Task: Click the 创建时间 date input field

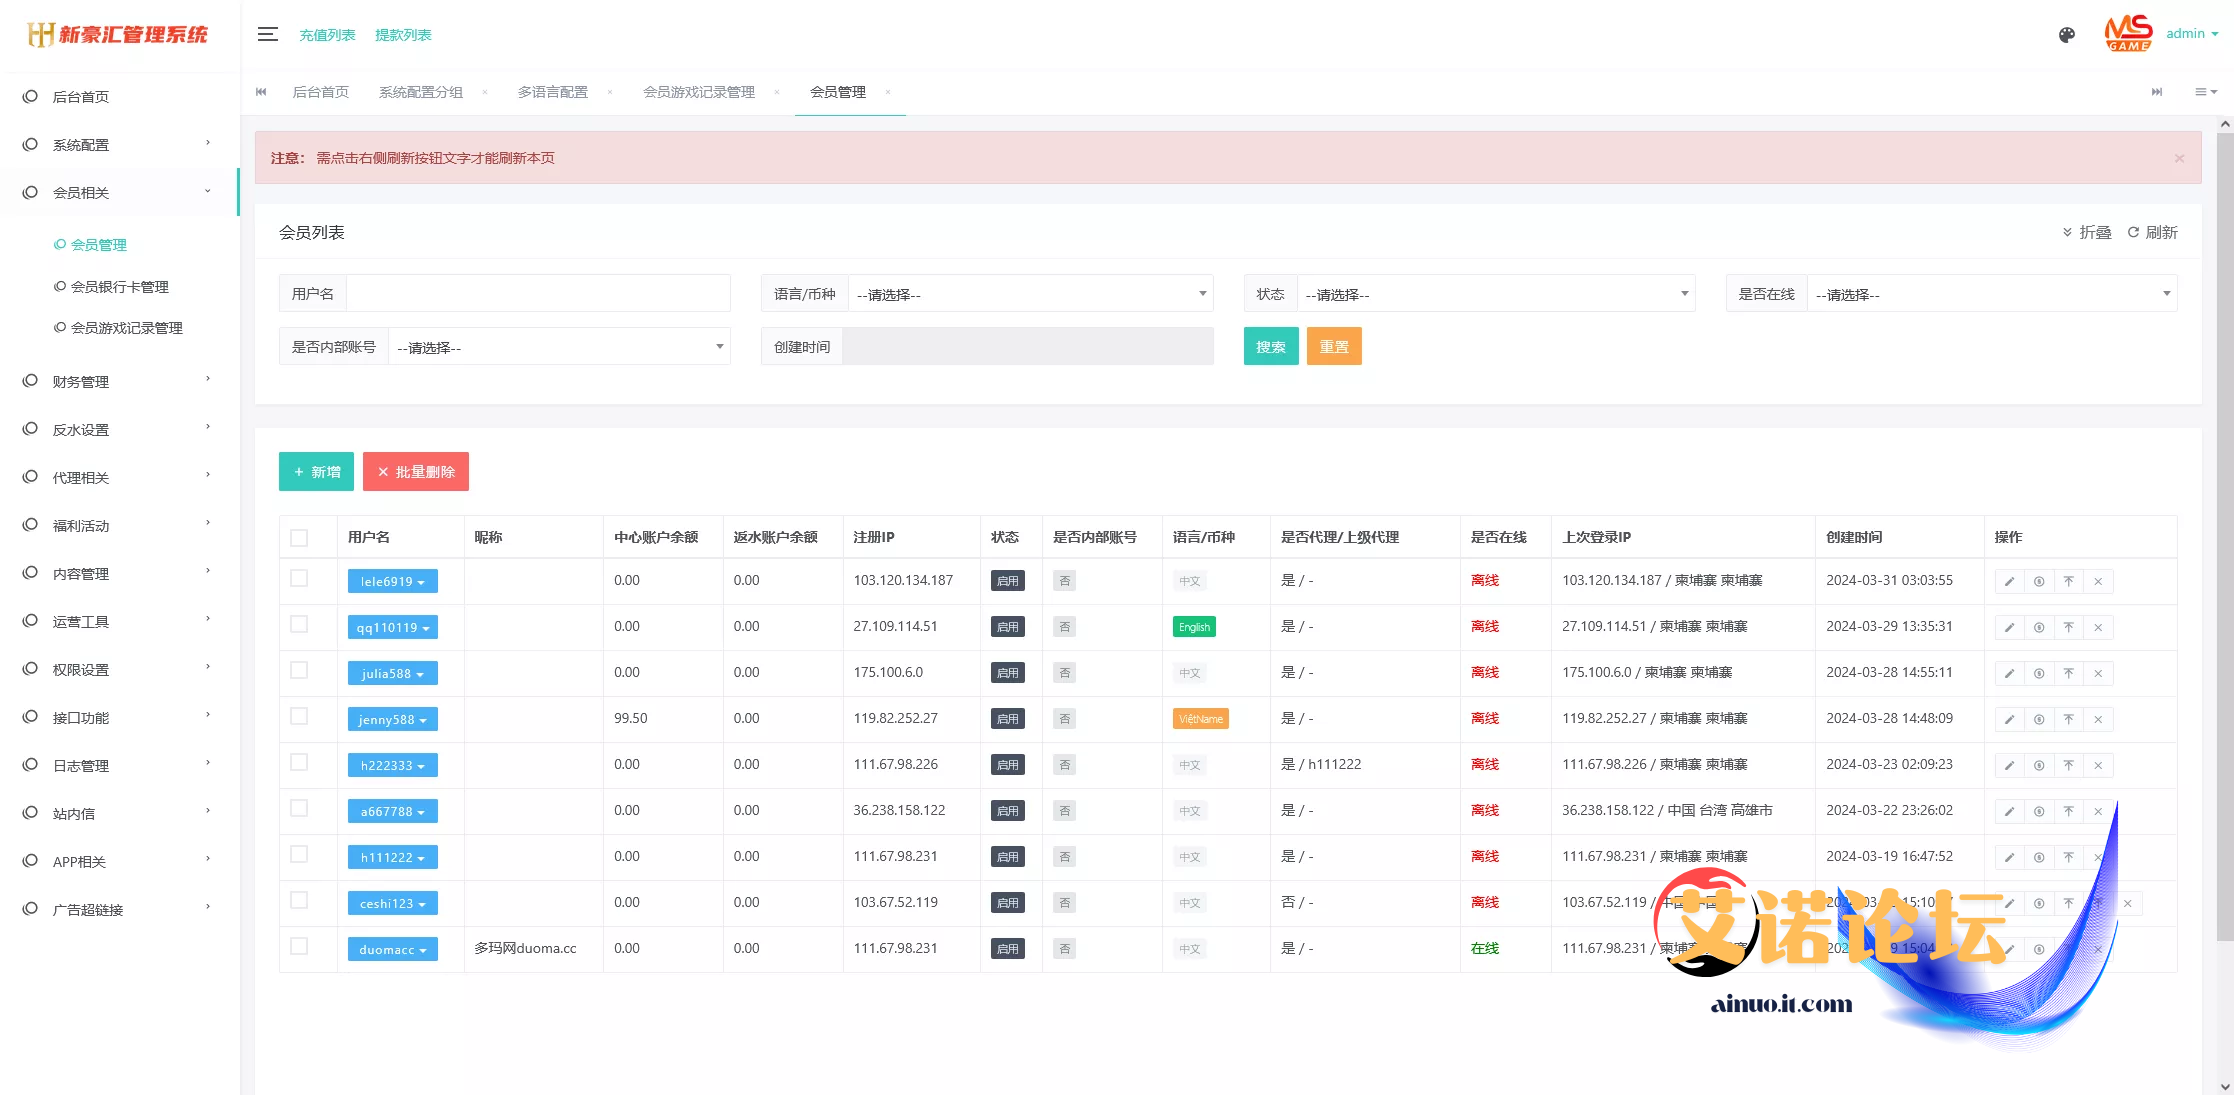Action: coord(1028,347)
